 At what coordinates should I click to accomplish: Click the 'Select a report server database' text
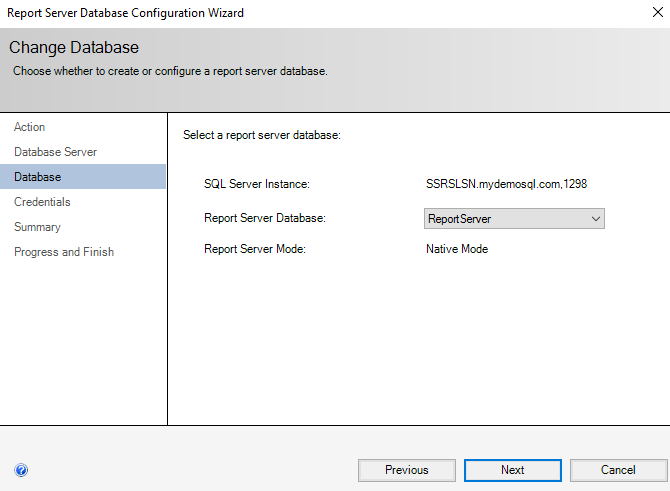[x=262, y=134]
